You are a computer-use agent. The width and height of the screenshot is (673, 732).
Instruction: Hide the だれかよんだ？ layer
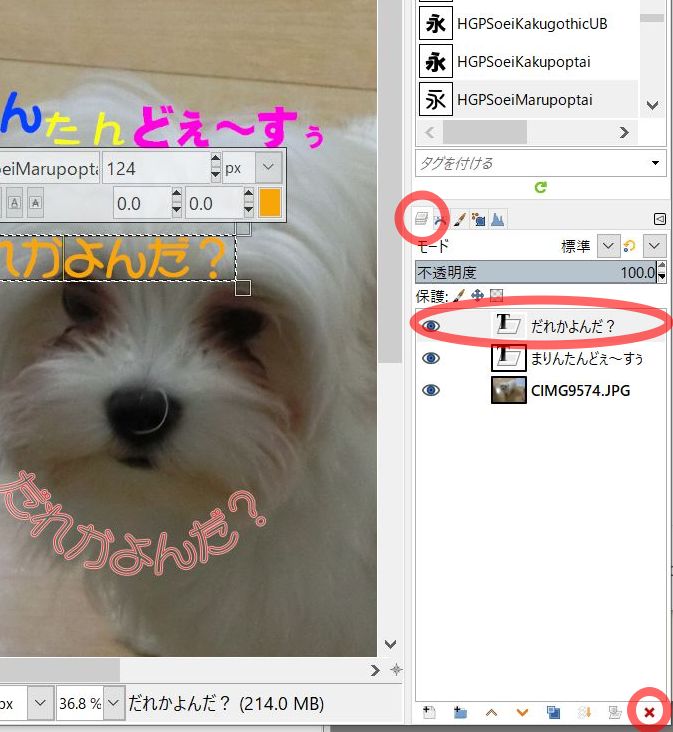(x=431, y=325)
